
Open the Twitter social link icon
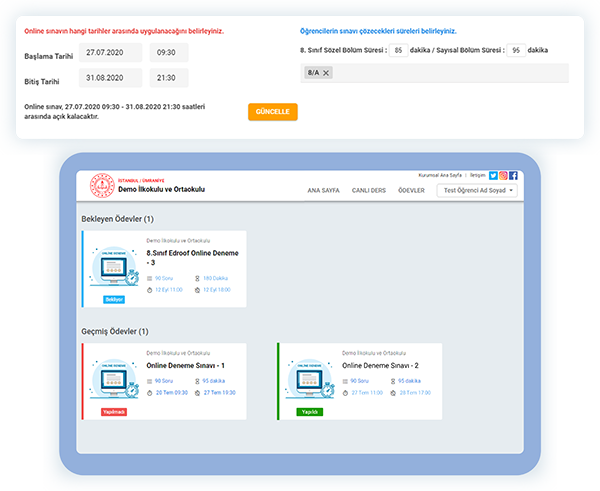[493, 175]
